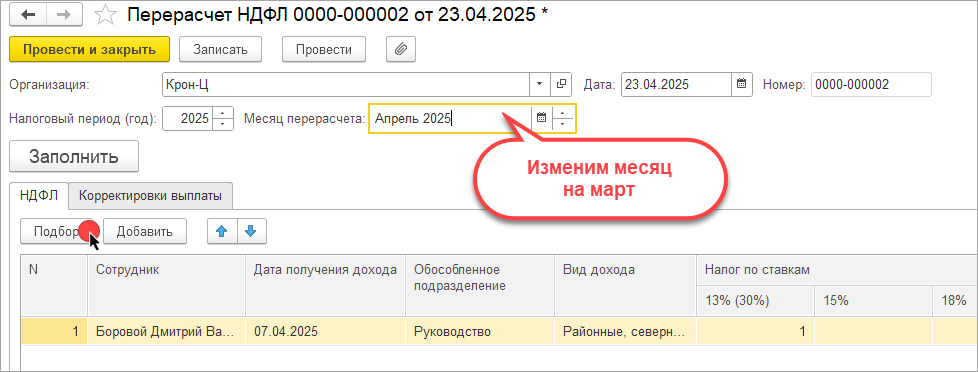Select the row number 1 cell
Image resolution: width=978 pixels, height=372 pixels.
click(x=54, y=331)
